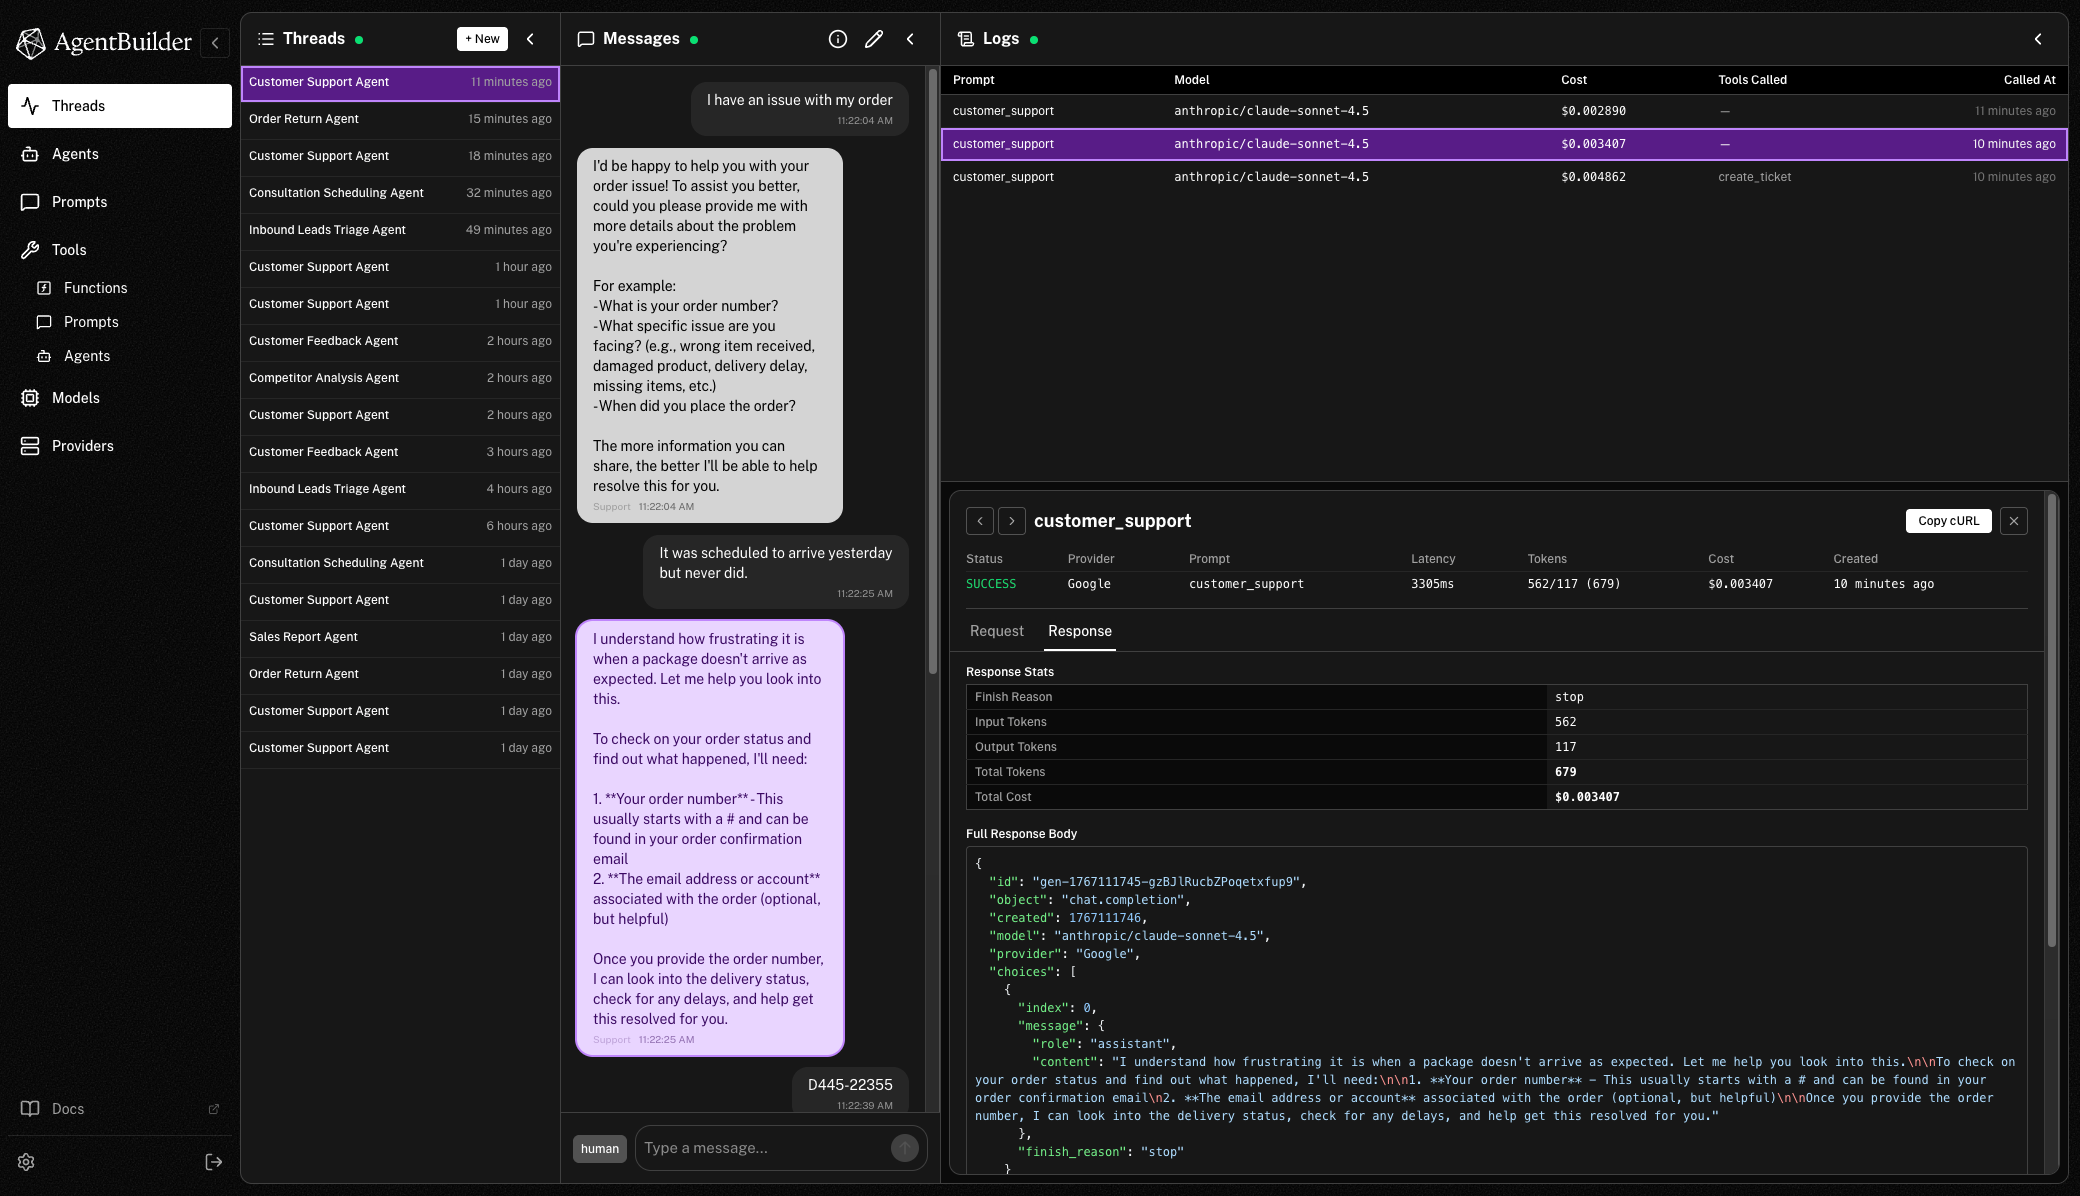Select the Threads icon in the sidebar
This screenshot has width=2080, height=1196.
(29, 106)
